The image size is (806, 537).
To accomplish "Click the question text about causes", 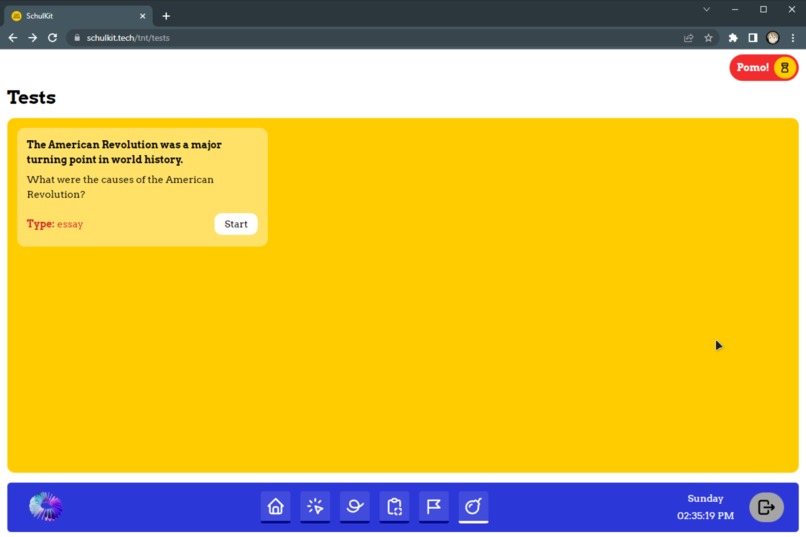I will point(120,187).
